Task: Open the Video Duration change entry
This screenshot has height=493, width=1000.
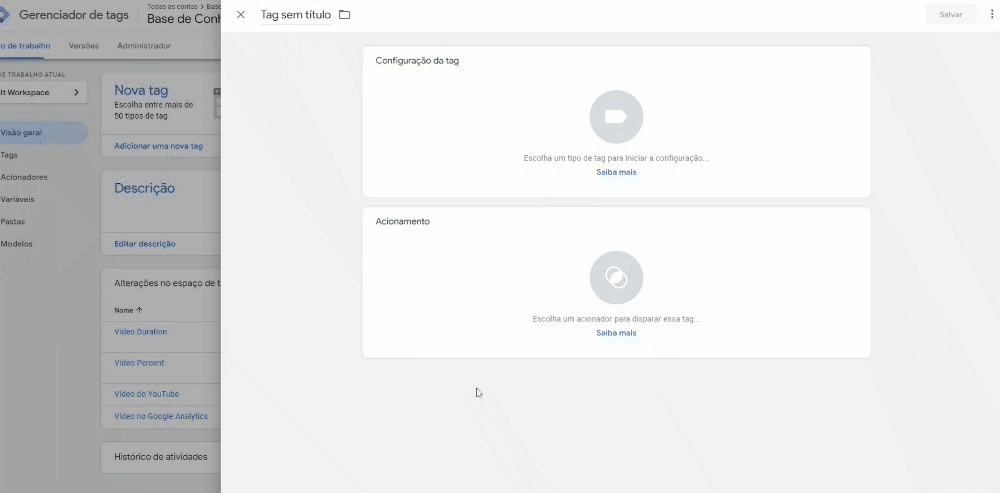Action: (140, 332)
